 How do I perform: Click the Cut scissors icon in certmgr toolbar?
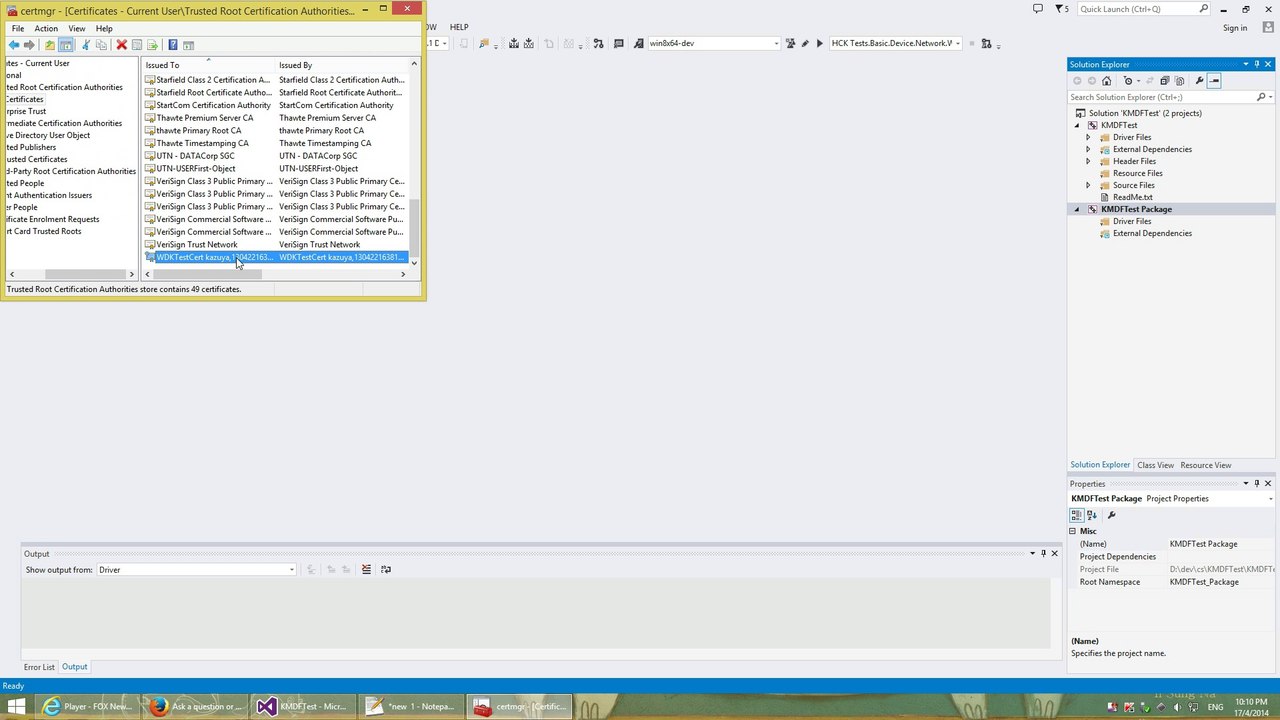click(x=86, y=45)
